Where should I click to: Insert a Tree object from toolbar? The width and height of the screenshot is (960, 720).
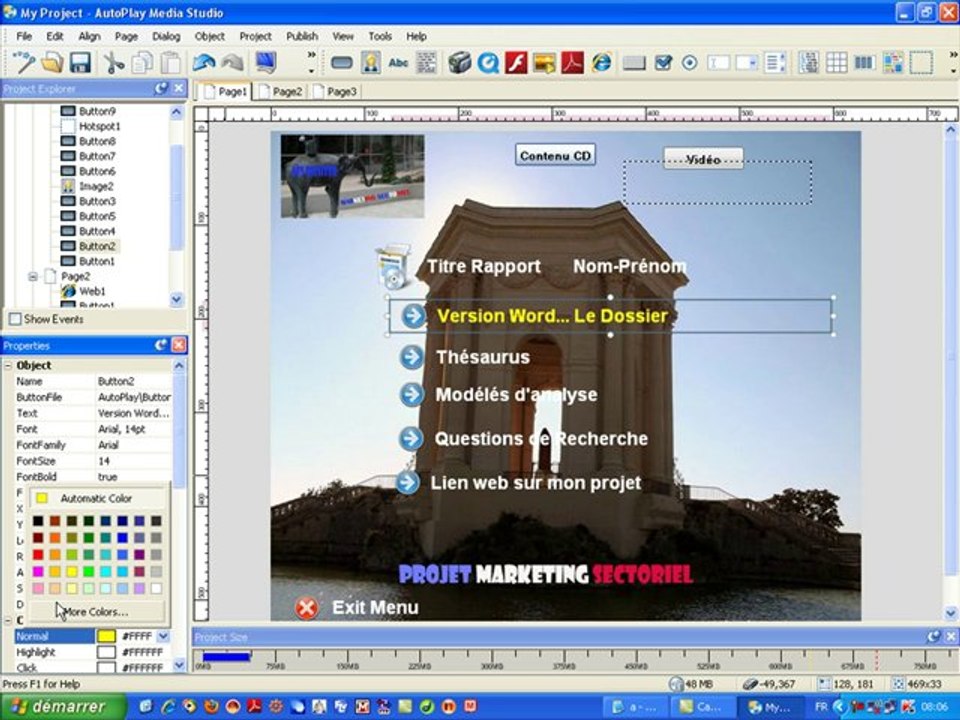808,62
